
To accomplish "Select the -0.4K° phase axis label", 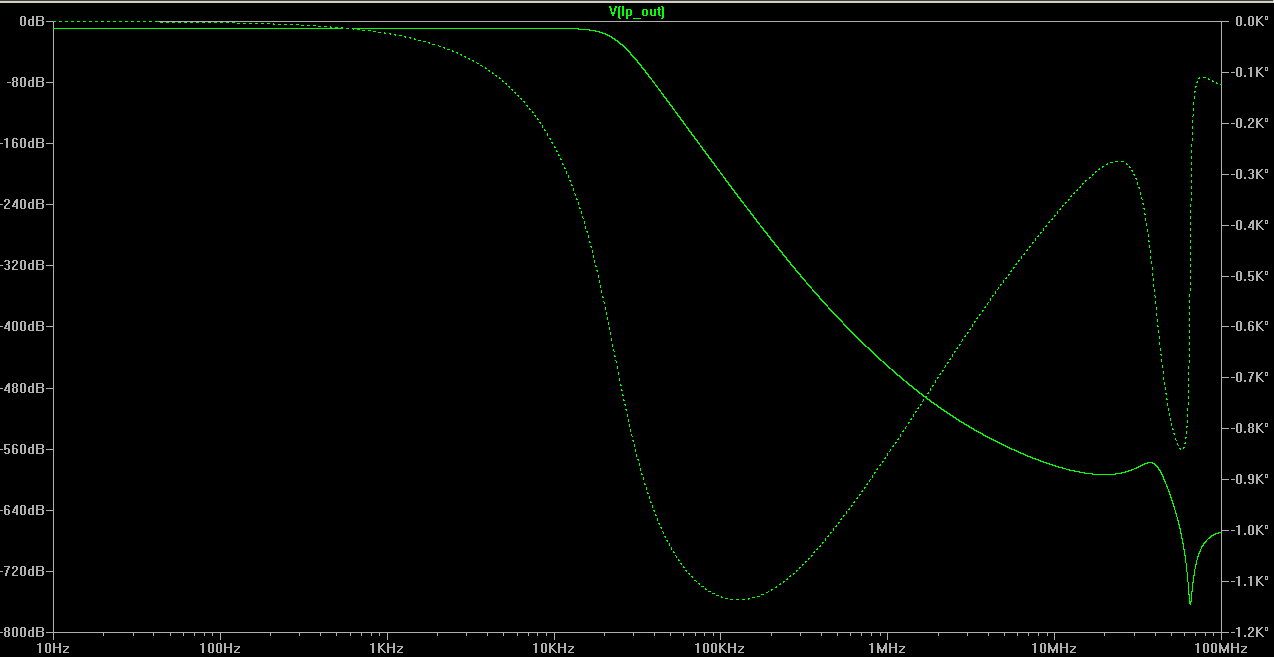I will [1250, 225].
